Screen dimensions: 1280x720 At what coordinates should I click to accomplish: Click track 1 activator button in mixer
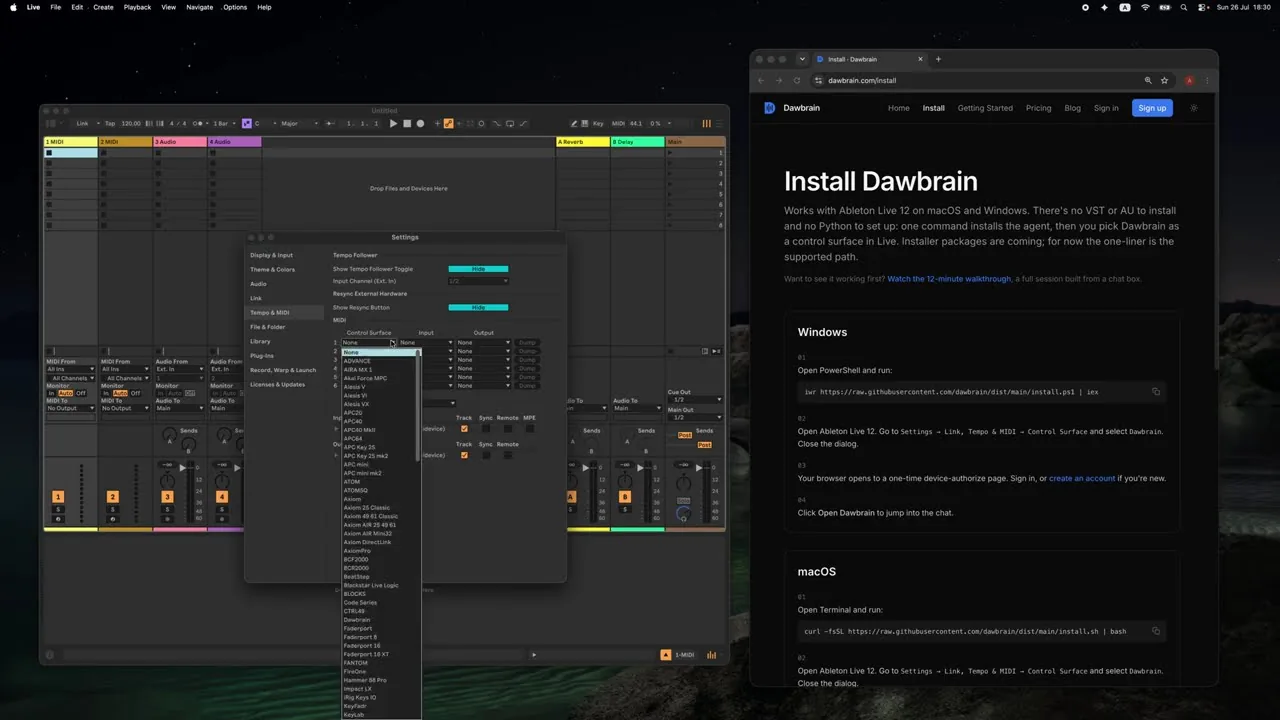point(58,497)
